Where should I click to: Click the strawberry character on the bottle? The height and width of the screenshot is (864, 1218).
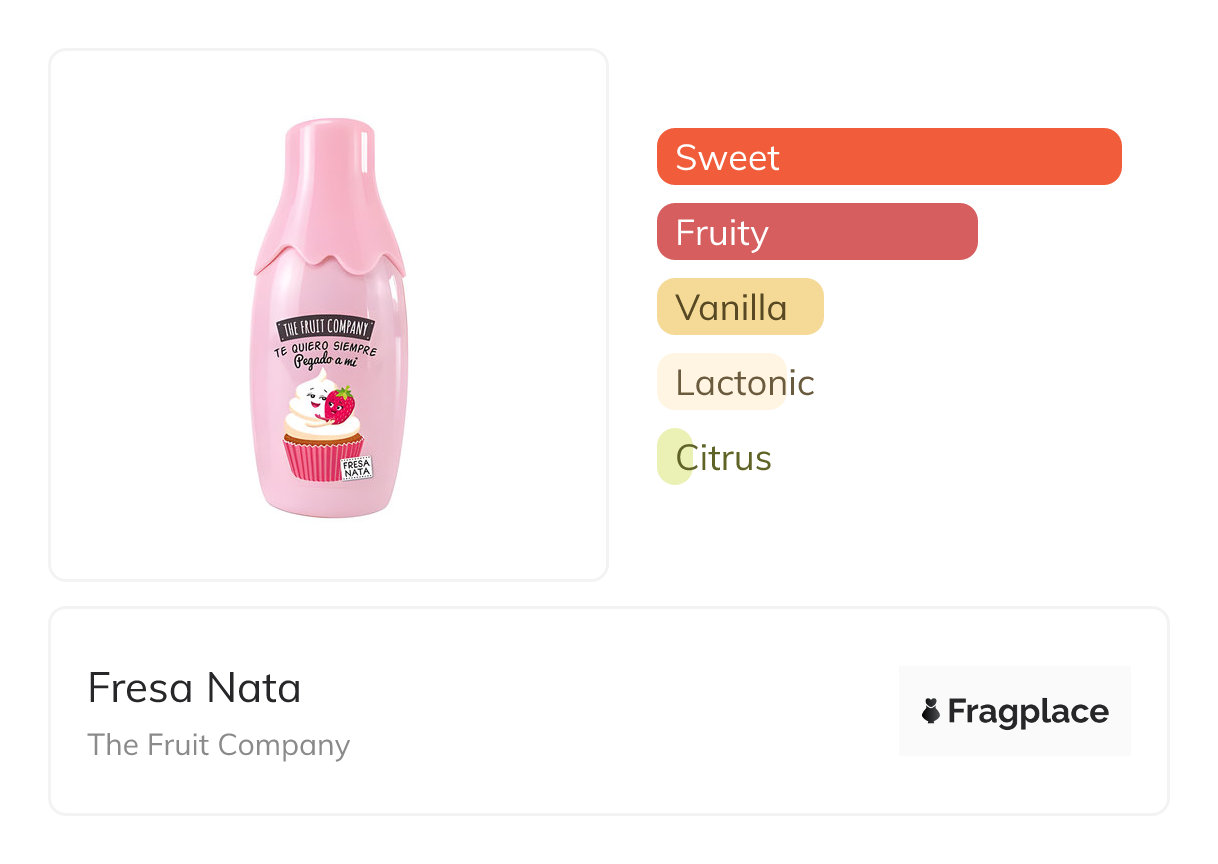(340, 405)
